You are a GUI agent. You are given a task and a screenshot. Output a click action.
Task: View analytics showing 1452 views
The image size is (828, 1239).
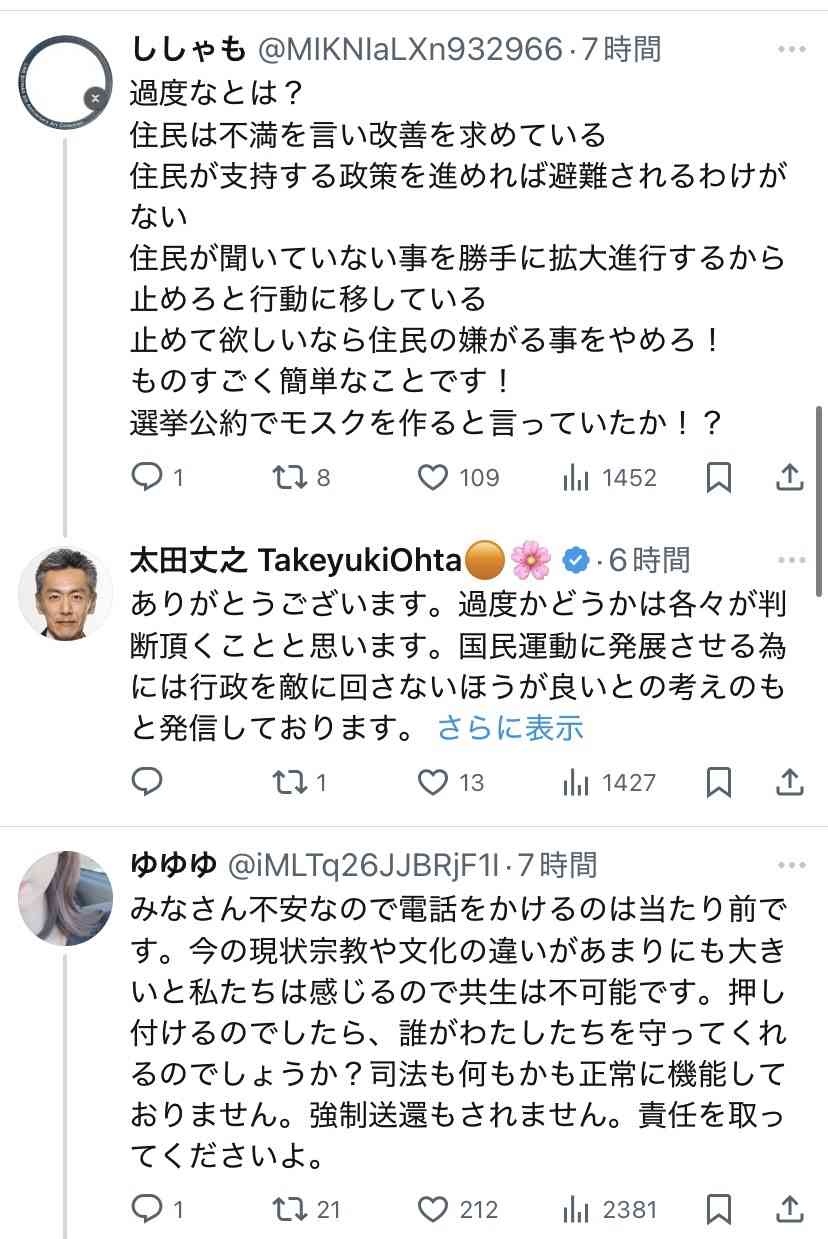(x=577, y=478)
